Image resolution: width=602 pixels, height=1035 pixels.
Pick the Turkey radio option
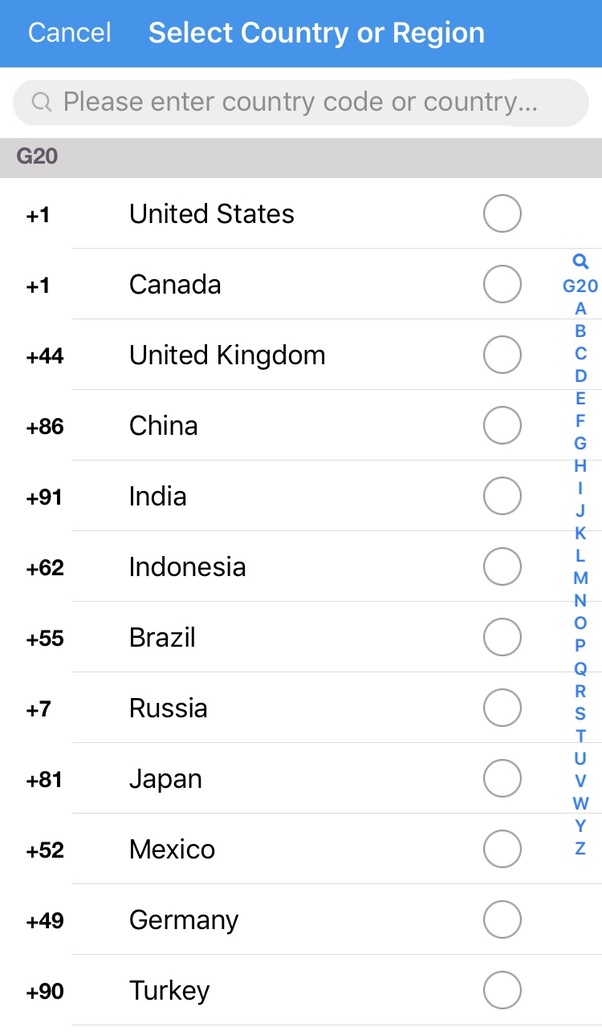click(502, 991)
